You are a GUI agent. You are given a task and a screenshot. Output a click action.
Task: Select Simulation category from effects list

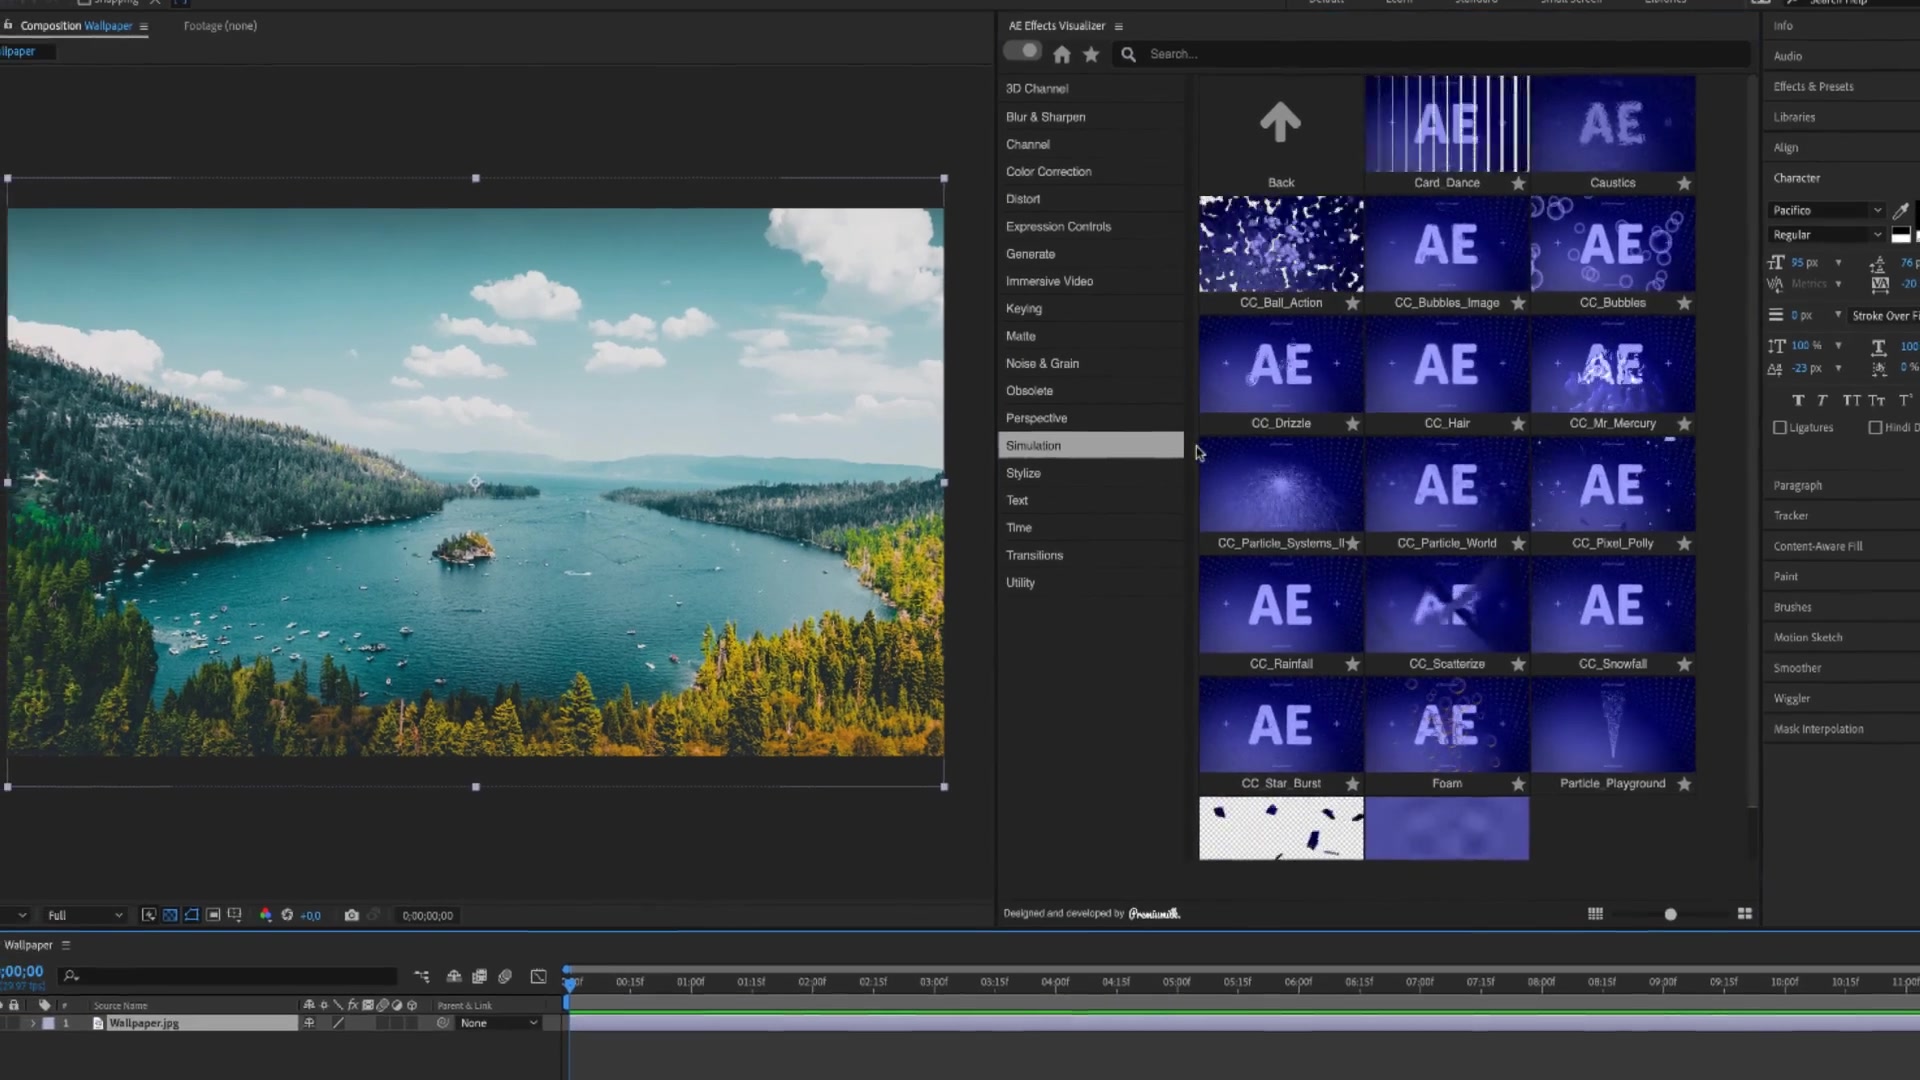tap(1033, 444)
